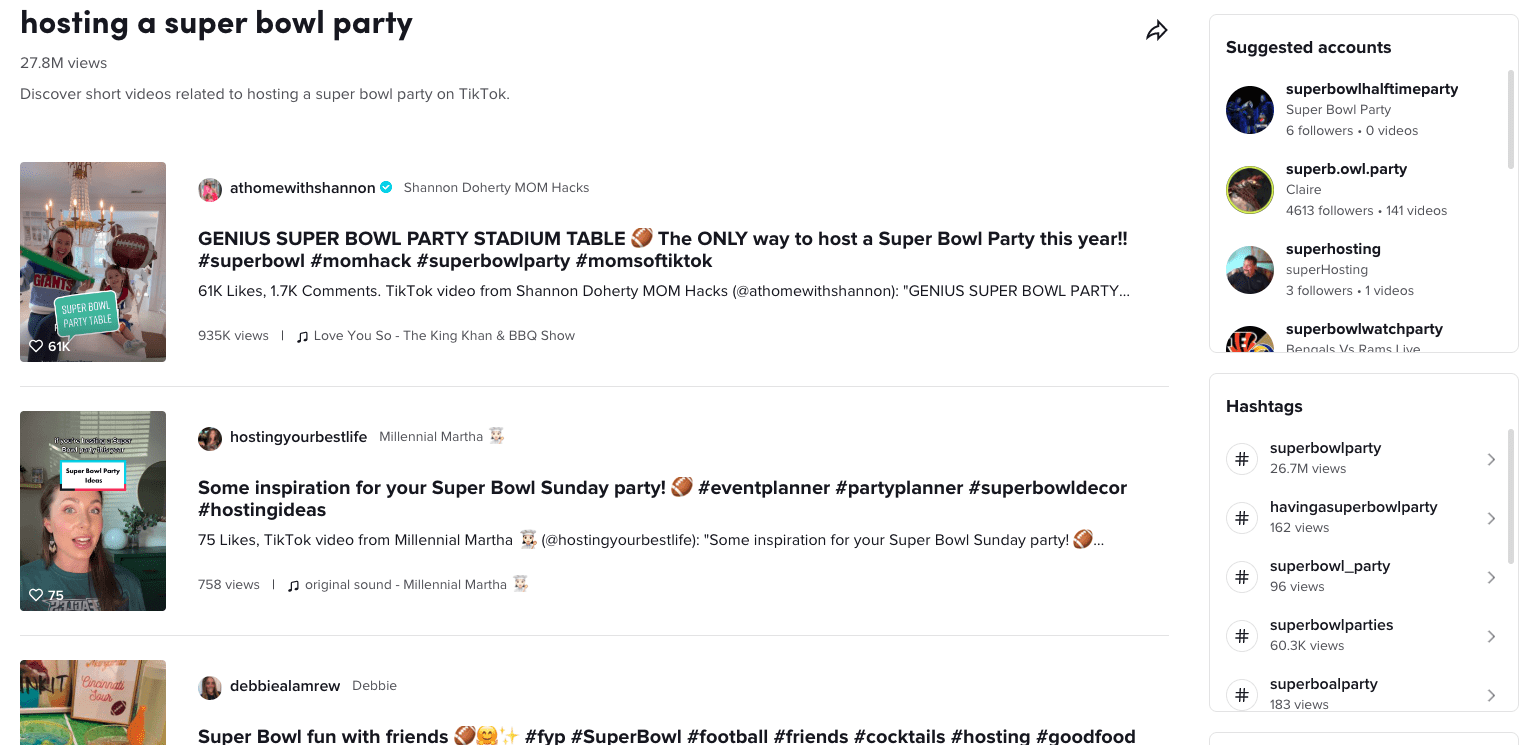1527x745 pixels.
Task: Open the chevron for superbowl_party hashtag
Action: [1491, 577]
